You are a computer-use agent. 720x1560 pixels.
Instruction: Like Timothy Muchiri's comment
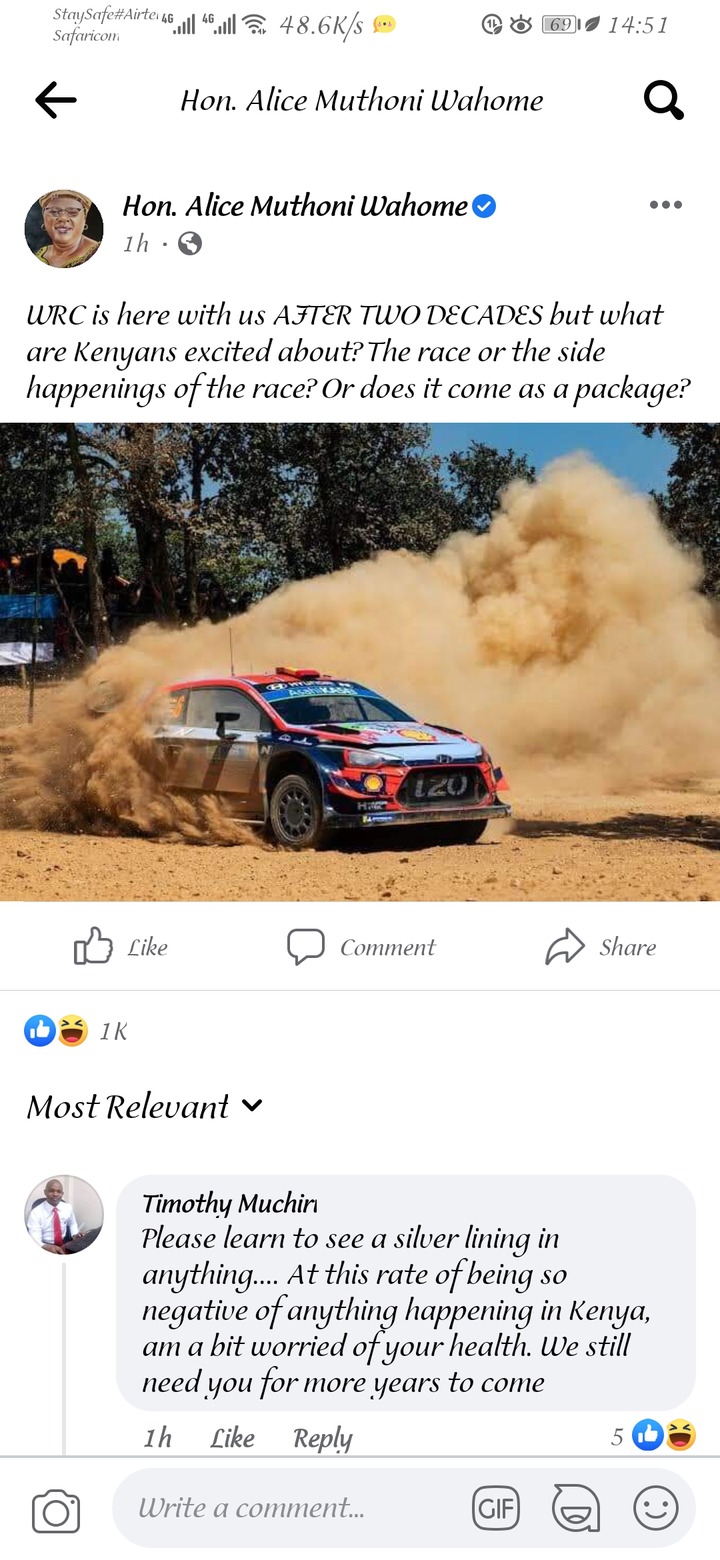pos(232,1438)
